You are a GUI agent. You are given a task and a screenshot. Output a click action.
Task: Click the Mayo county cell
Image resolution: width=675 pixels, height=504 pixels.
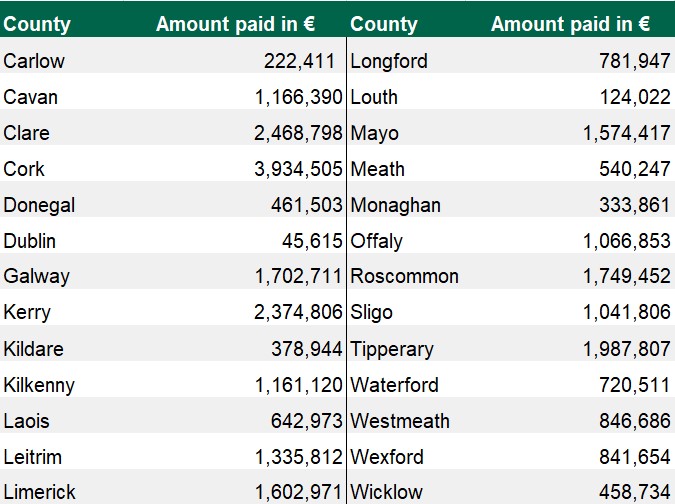click(375, 133)
